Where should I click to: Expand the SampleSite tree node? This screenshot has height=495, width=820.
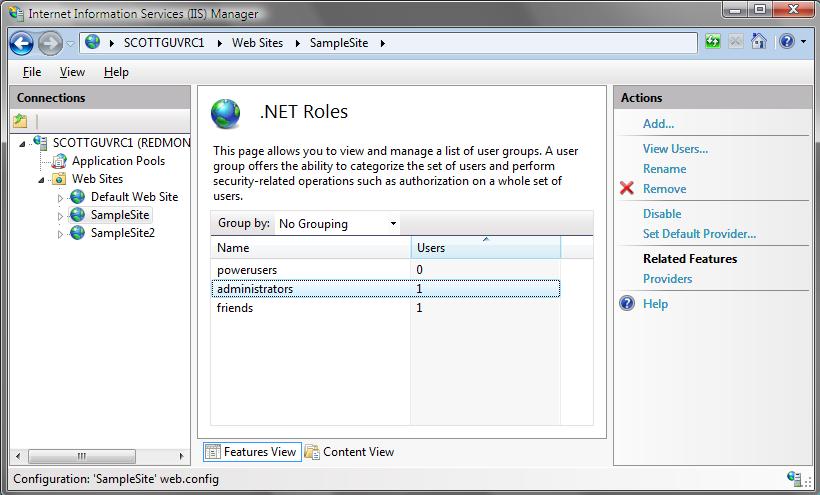tap(60, 216)
